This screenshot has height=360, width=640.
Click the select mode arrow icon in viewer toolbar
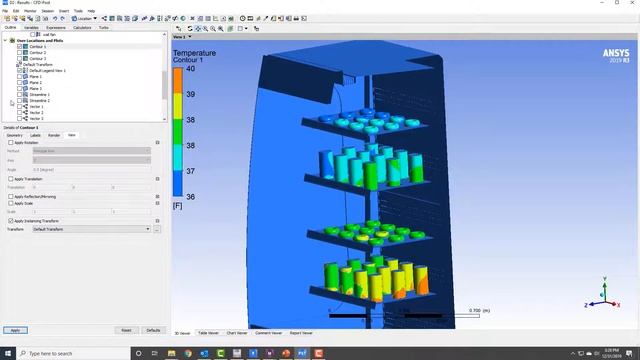(179, 29)
